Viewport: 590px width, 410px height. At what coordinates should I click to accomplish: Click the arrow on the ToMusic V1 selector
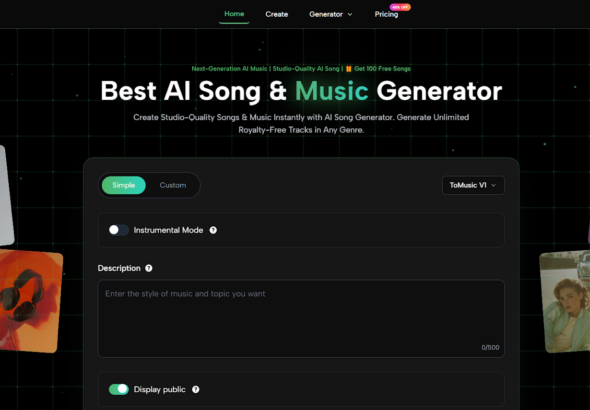tap(494, 185)
